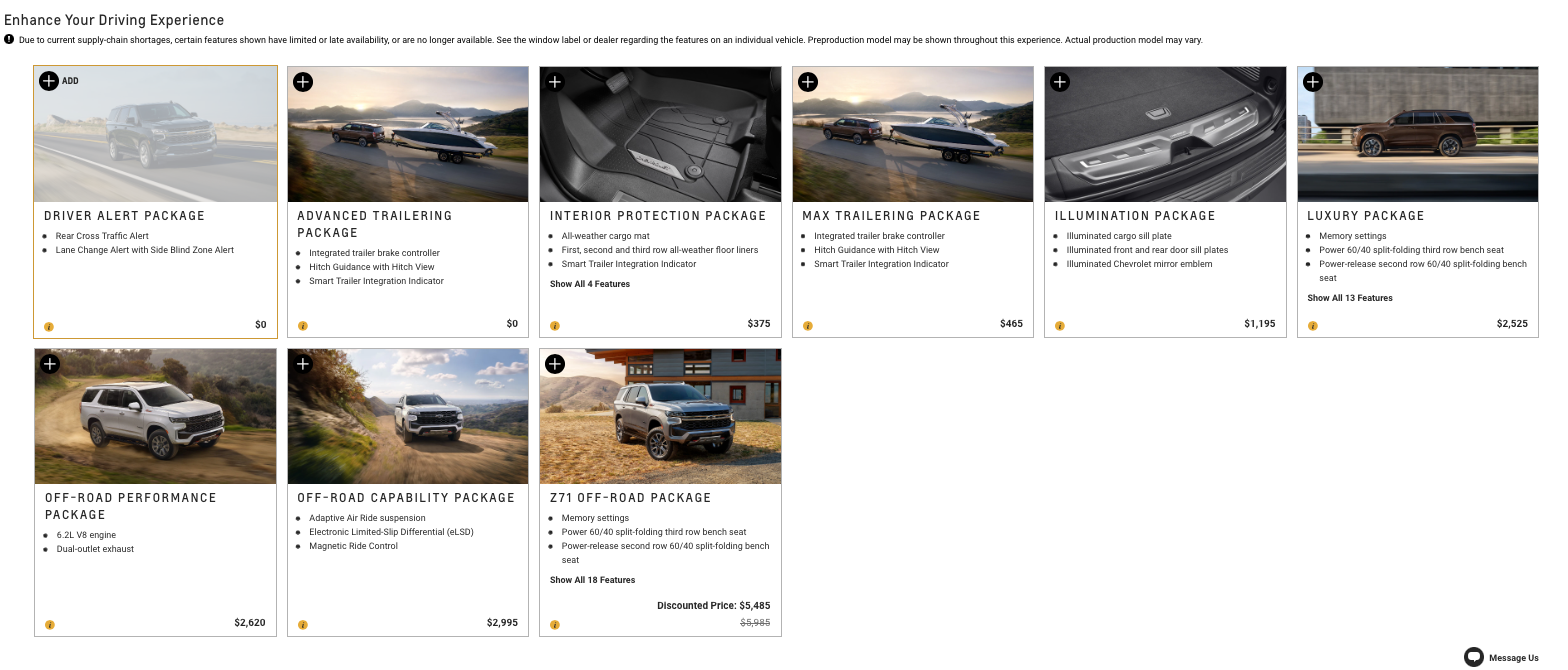Screen dimensions: 1568x670
Task: Add the Interior Protection Package plus icon
Action: coord(555,82)
